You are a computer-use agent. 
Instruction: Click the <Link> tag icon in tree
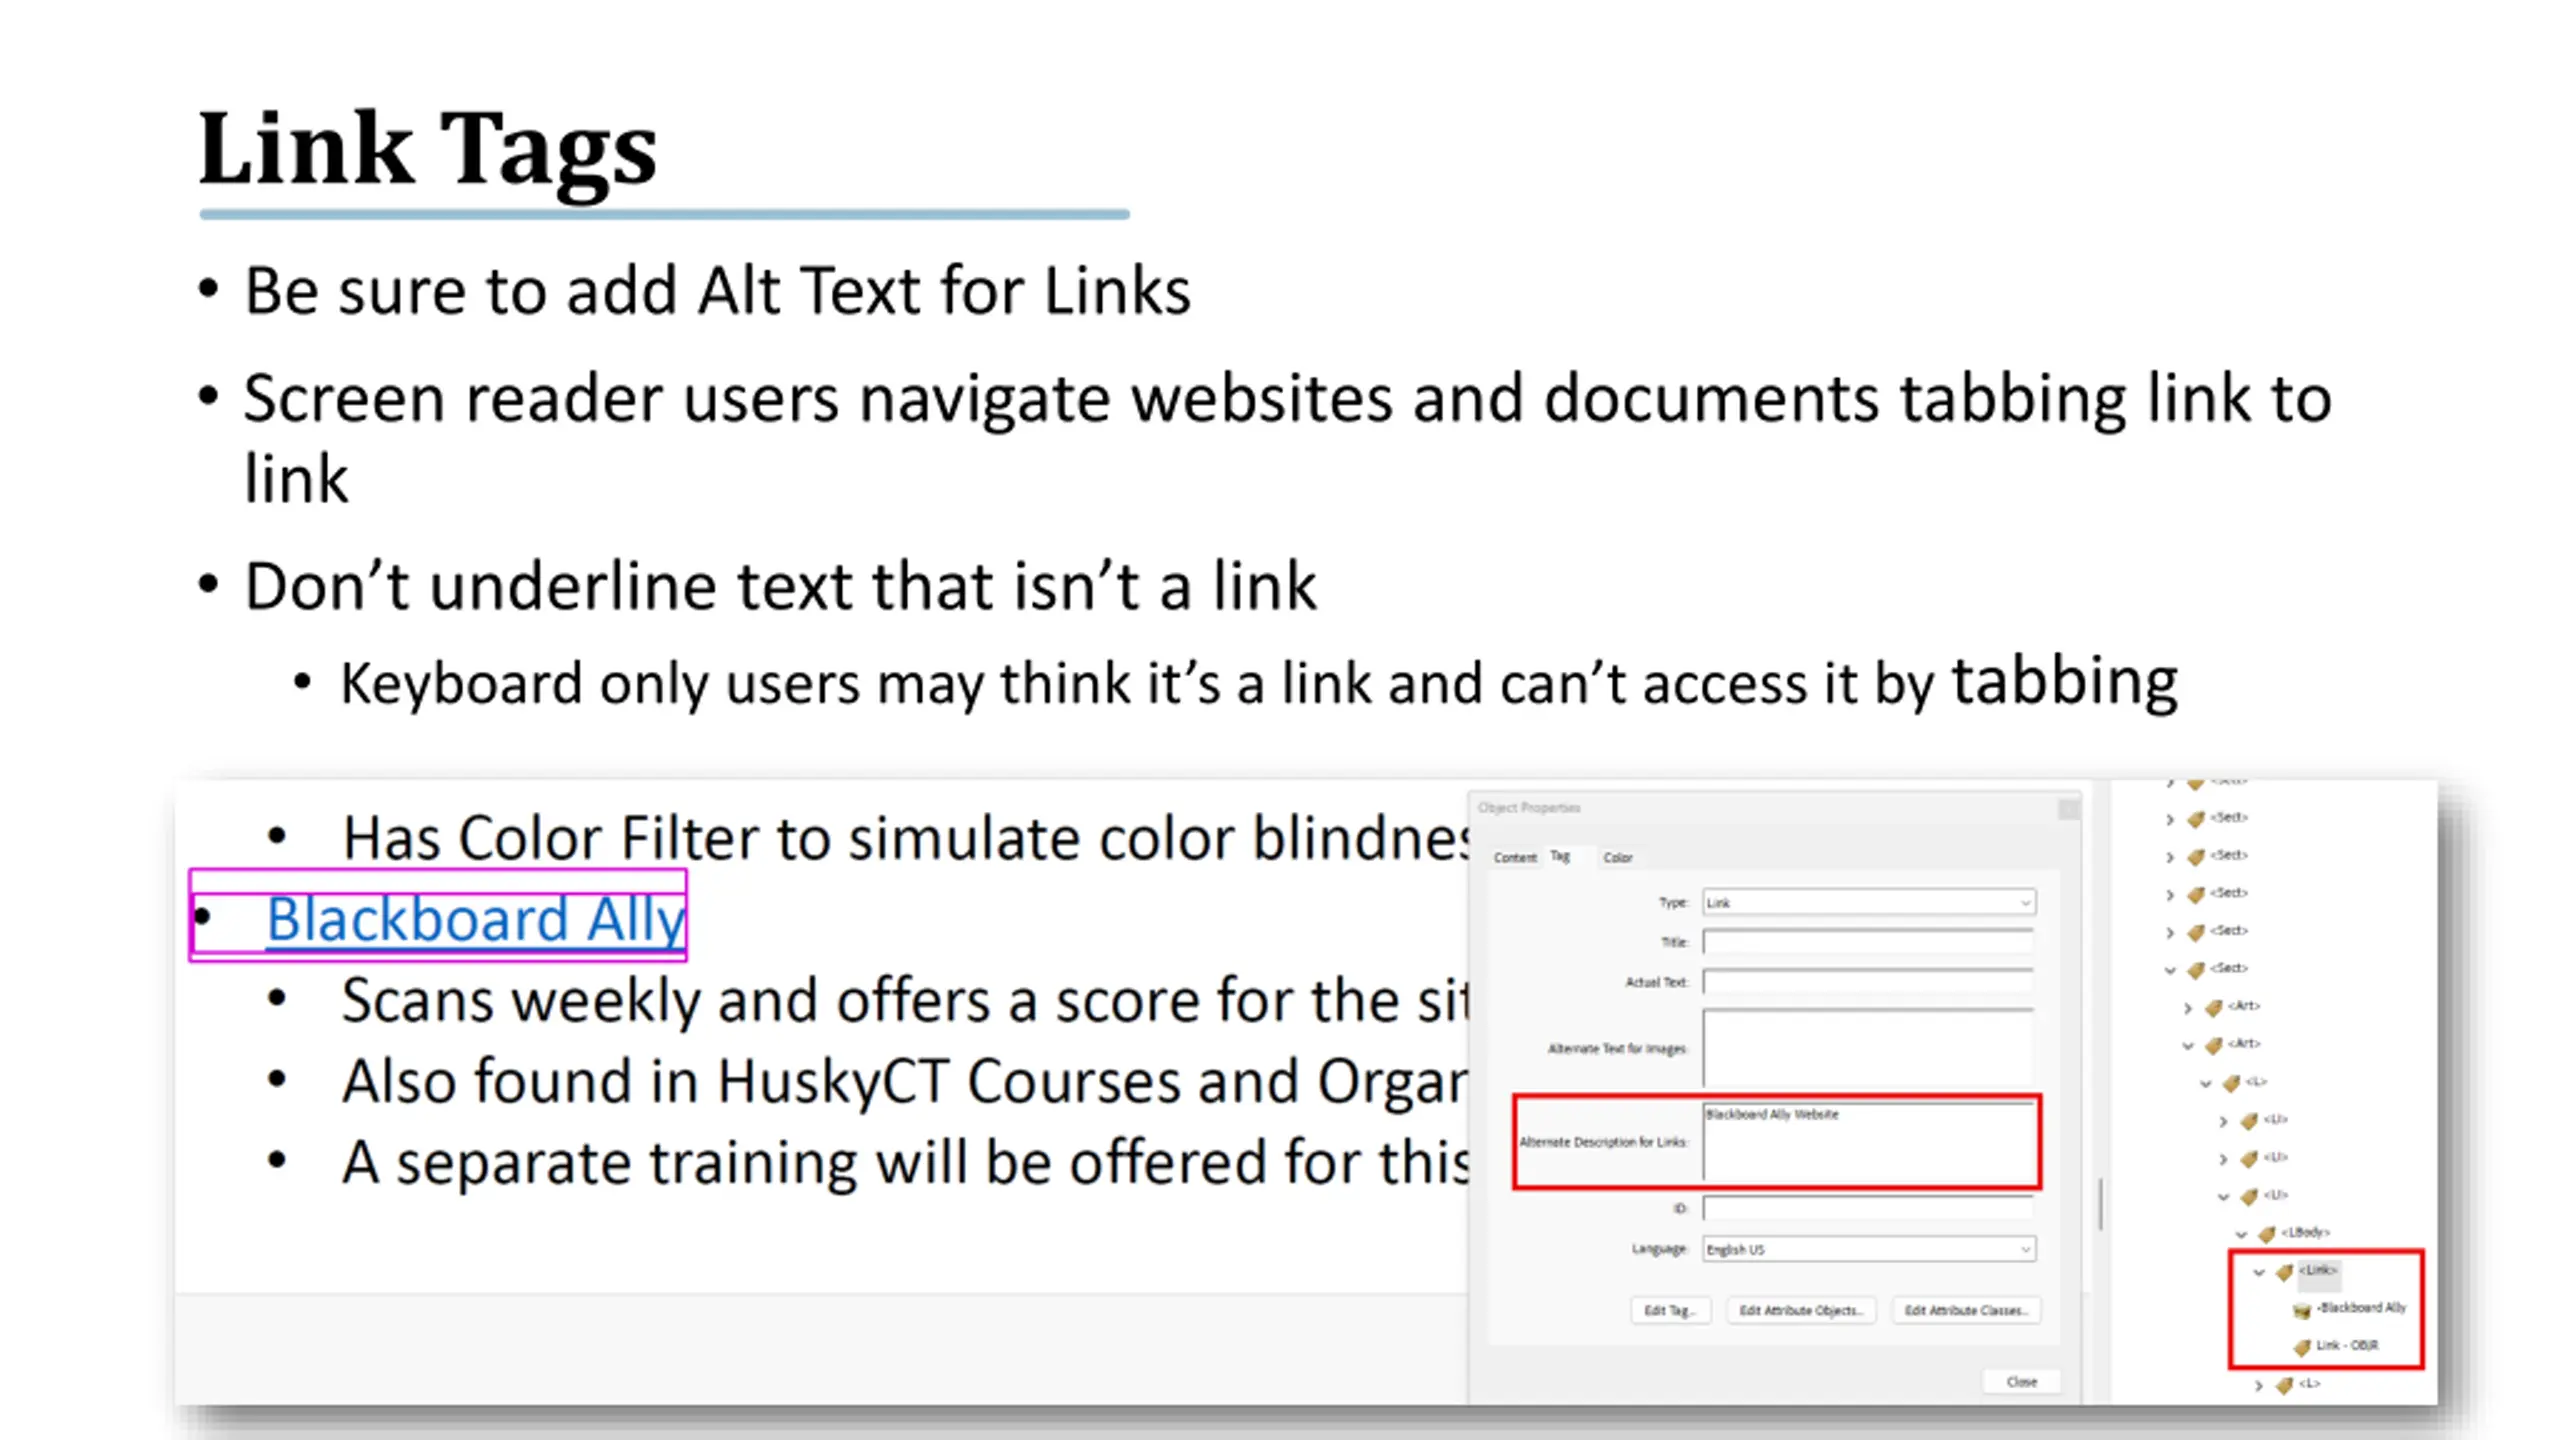2284,1272
